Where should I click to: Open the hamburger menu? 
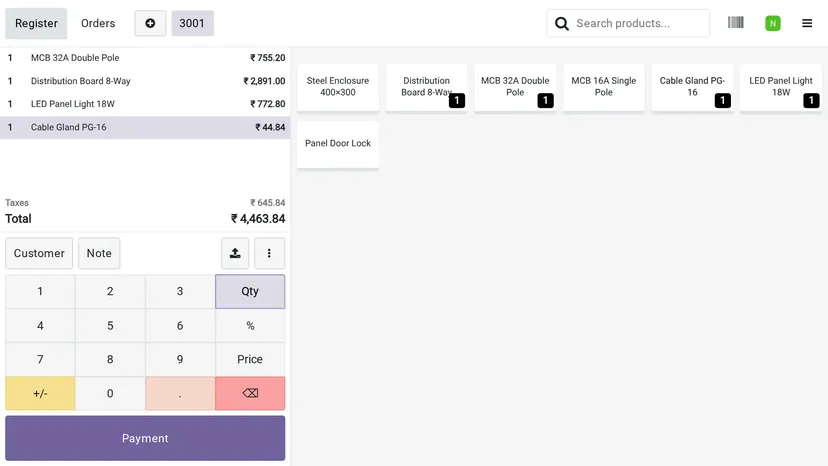pyautogui.click(x=807, y=23)
